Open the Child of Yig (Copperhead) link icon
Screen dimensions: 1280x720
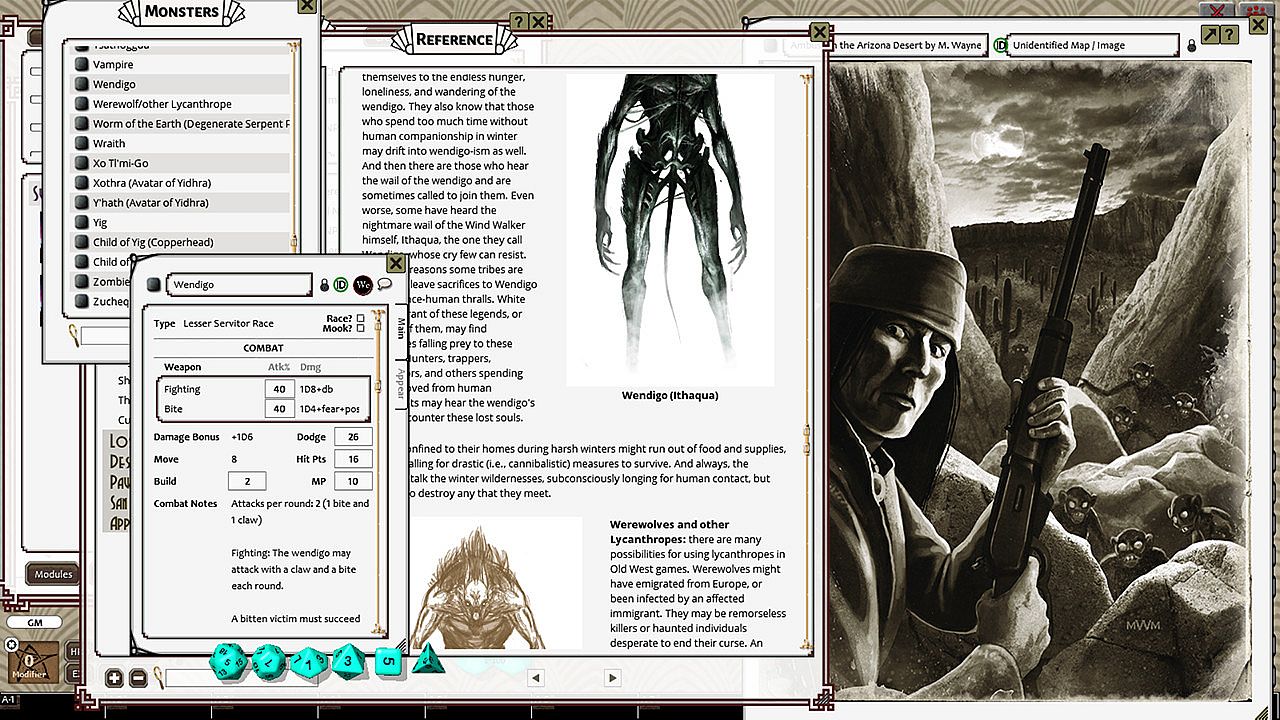tap(82, 242)
